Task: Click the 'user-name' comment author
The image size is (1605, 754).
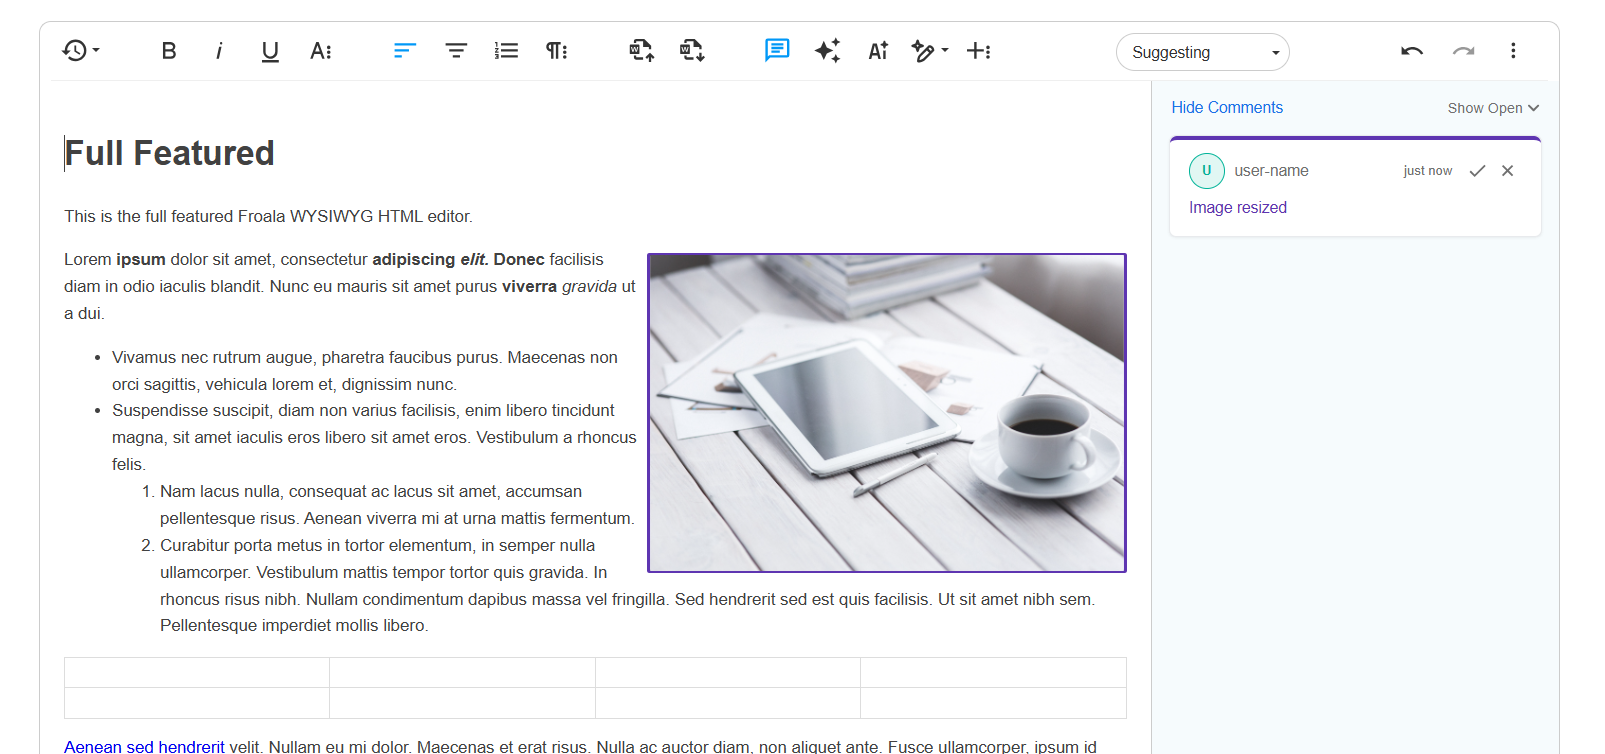Action: (1271, 171)
